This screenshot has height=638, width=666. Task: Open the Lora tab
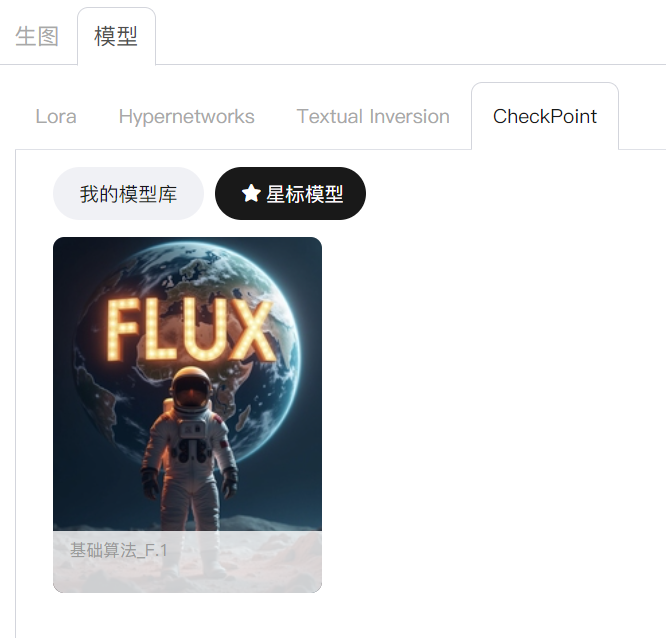point(56,116)
